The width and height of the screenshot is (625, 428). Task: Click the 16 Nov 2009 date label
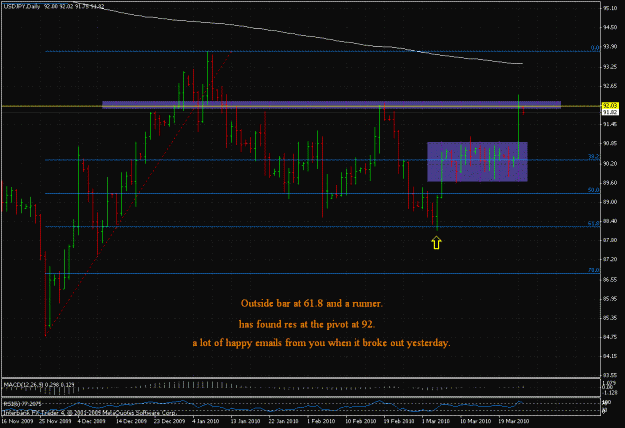(18, 421)
